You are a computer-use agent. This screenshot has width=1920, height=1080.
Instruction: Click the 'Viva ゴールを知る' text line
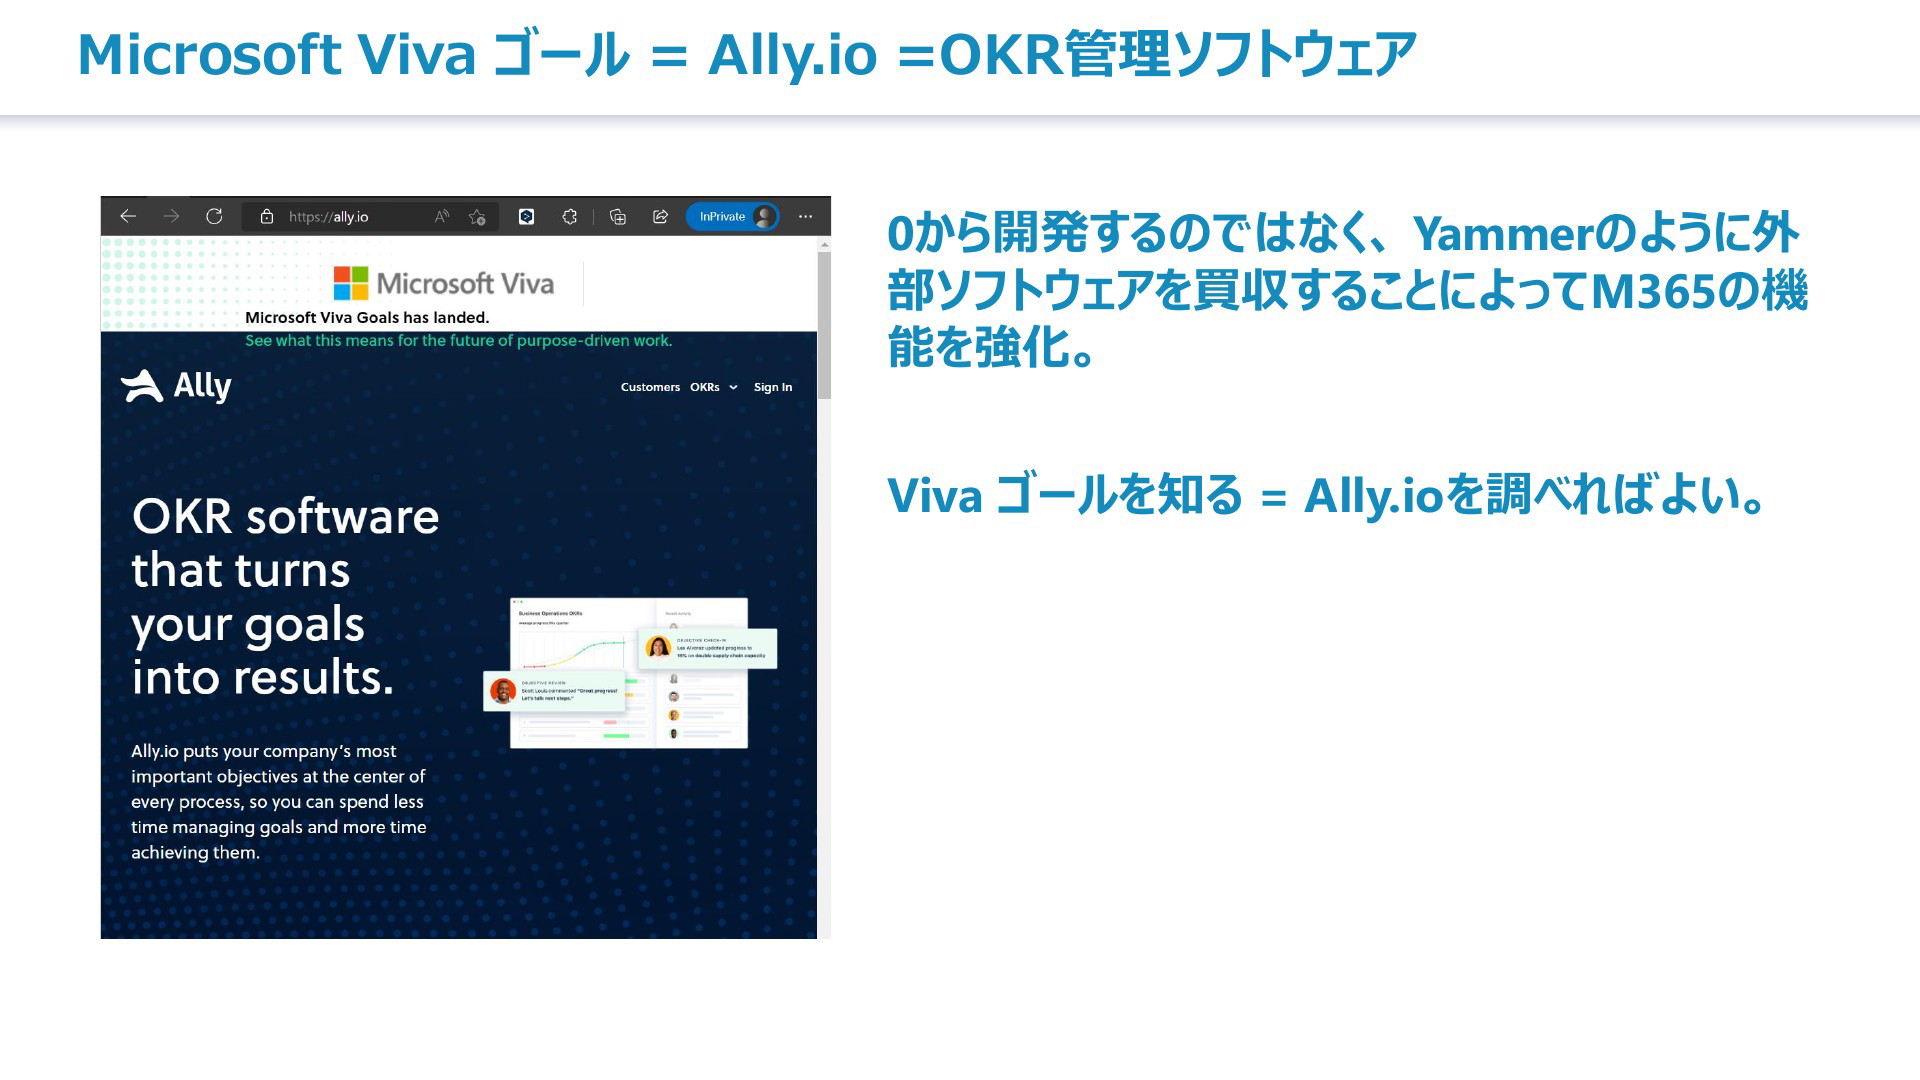coord(1326,494)
